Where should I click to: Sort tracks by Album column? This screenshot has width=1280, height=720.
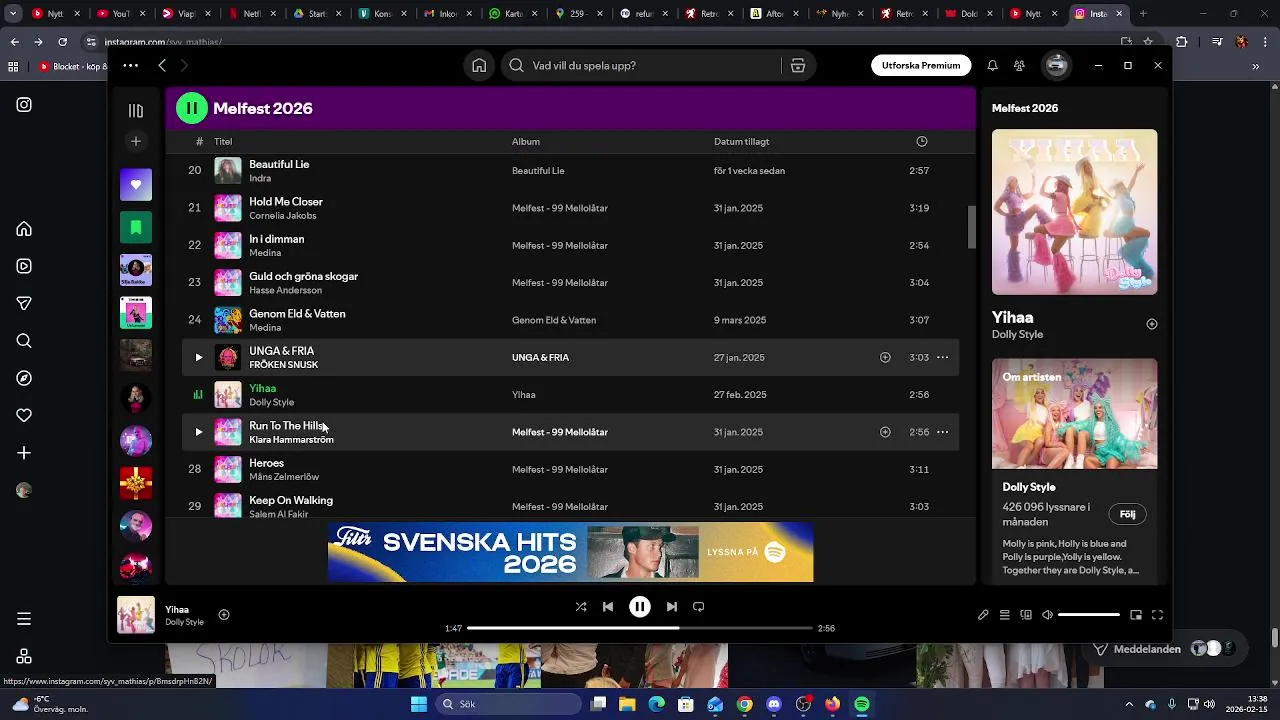(x=526, y=141)
